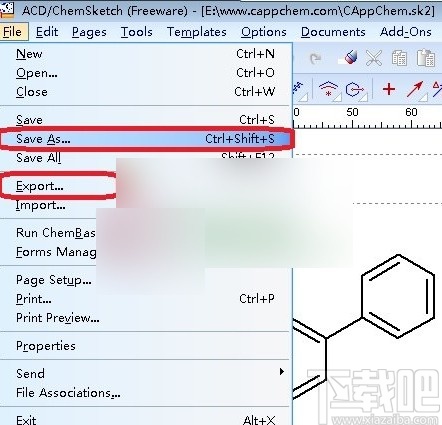Open the Options menu
This screenshot has width=442, height=425.
264,32
